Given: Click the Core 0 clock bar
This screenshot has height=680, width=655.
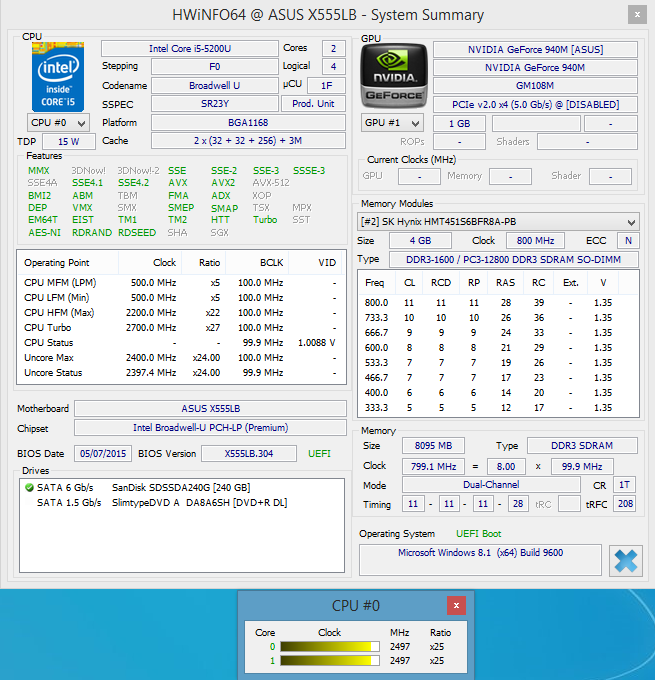Looking at the screenshot, I should point(330,647).
